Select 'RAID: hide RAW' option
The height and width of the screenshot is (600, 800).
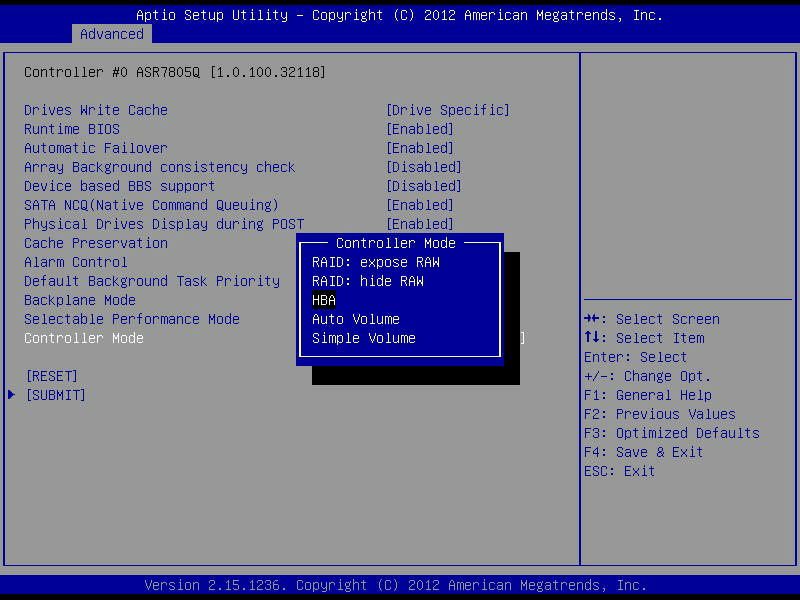coord(367,281)
